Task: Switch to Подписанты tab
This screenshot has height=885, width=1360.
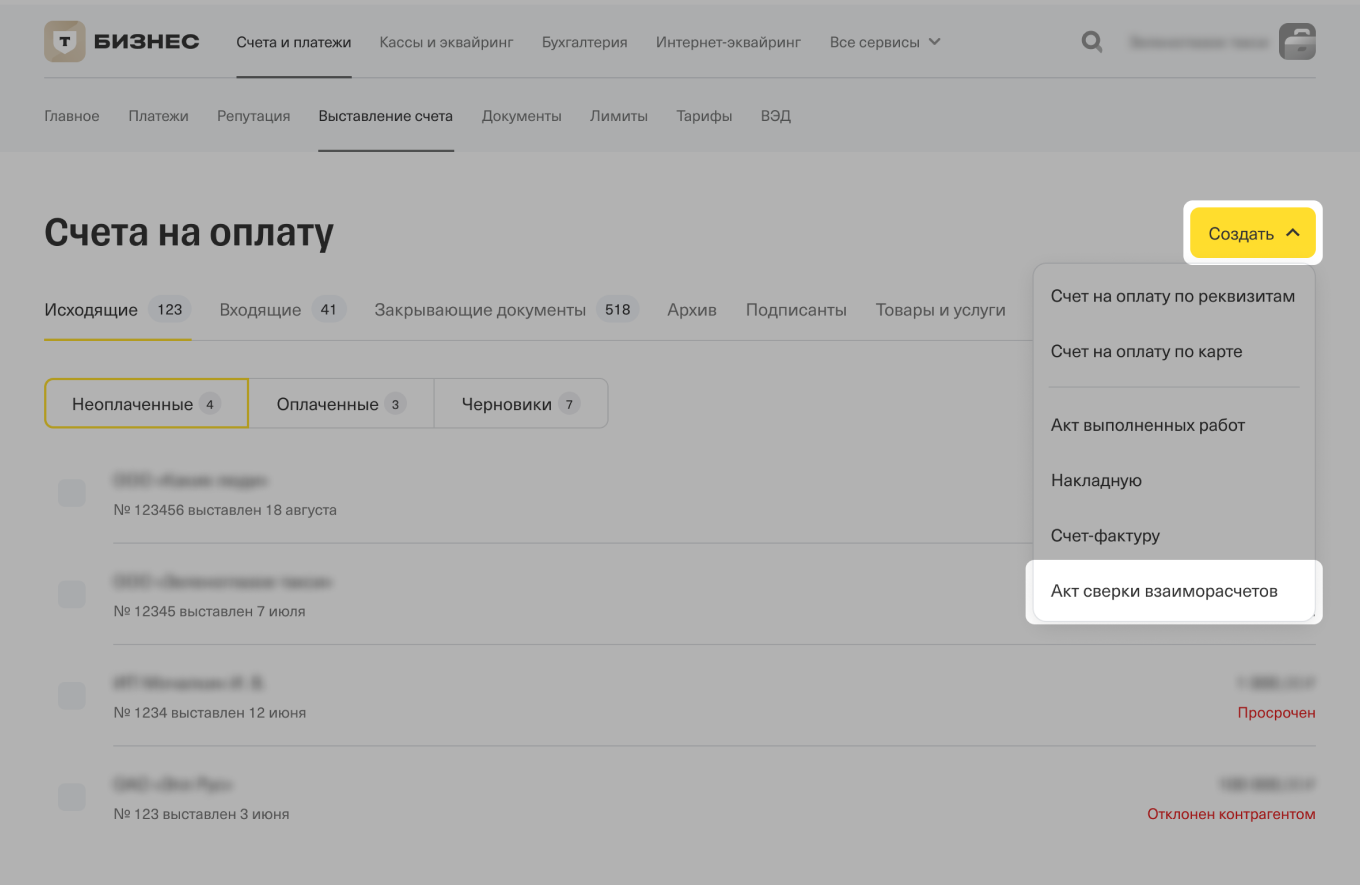Action: click(x=796, y=310)
